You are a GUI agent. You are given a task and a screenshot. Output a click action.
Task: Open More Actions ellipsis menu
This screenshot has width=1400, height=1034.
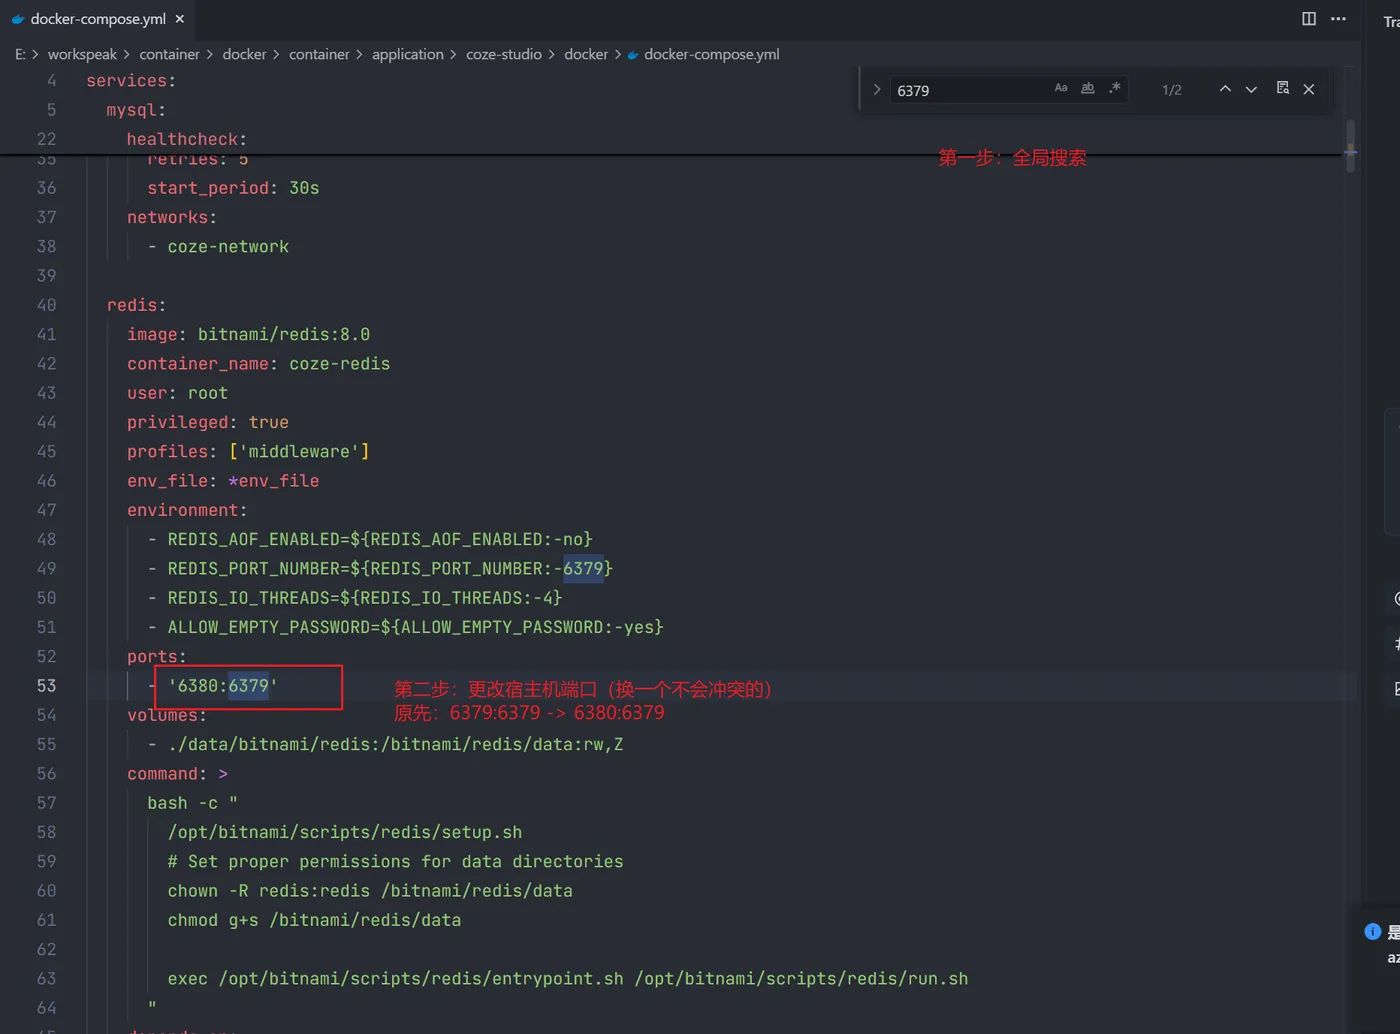(x=1338, y=19)
